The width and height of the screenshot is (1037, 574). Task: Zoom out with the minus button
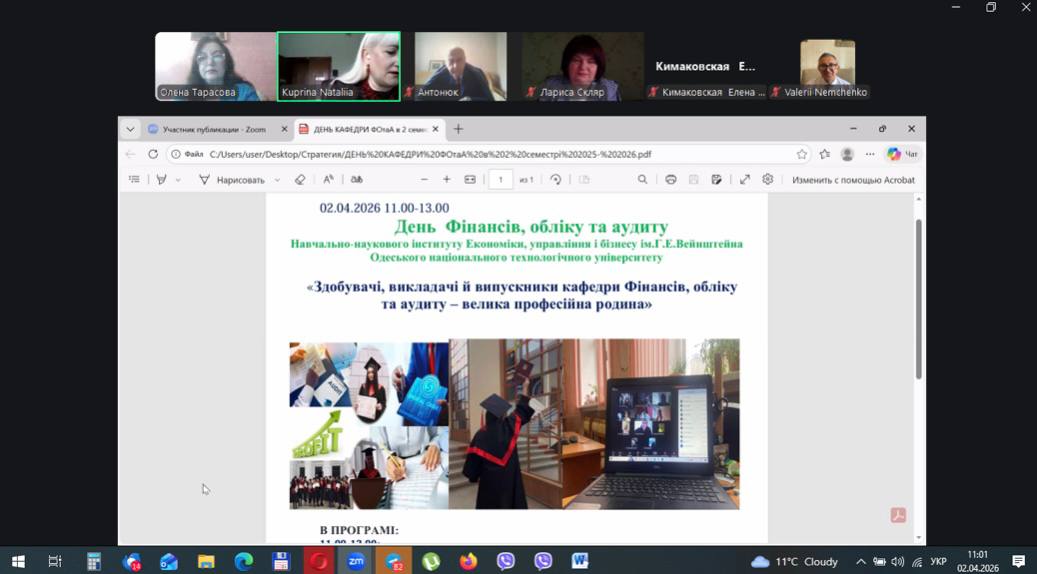pyautogui.click(x=424, y=180)
